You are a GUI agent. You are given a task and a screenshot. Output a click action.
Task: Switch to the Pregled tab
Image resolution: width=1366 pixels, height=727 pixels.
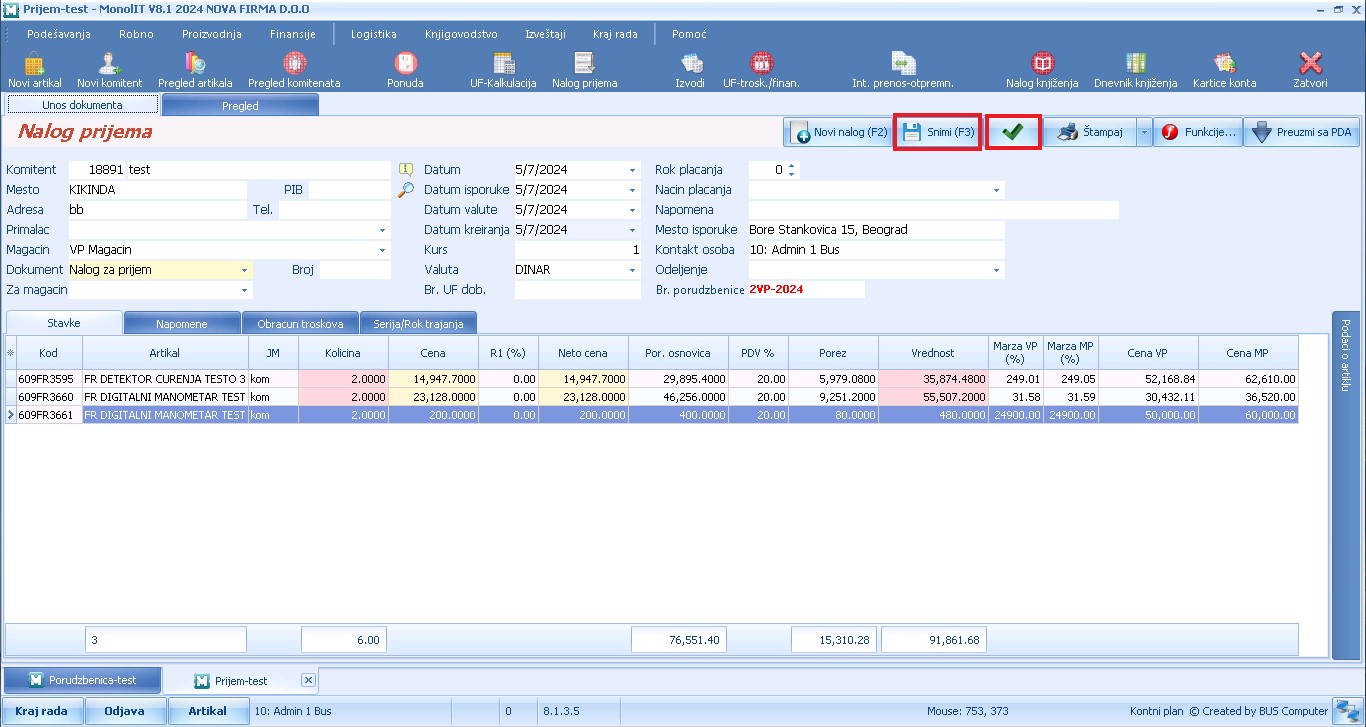click(240, 105)
